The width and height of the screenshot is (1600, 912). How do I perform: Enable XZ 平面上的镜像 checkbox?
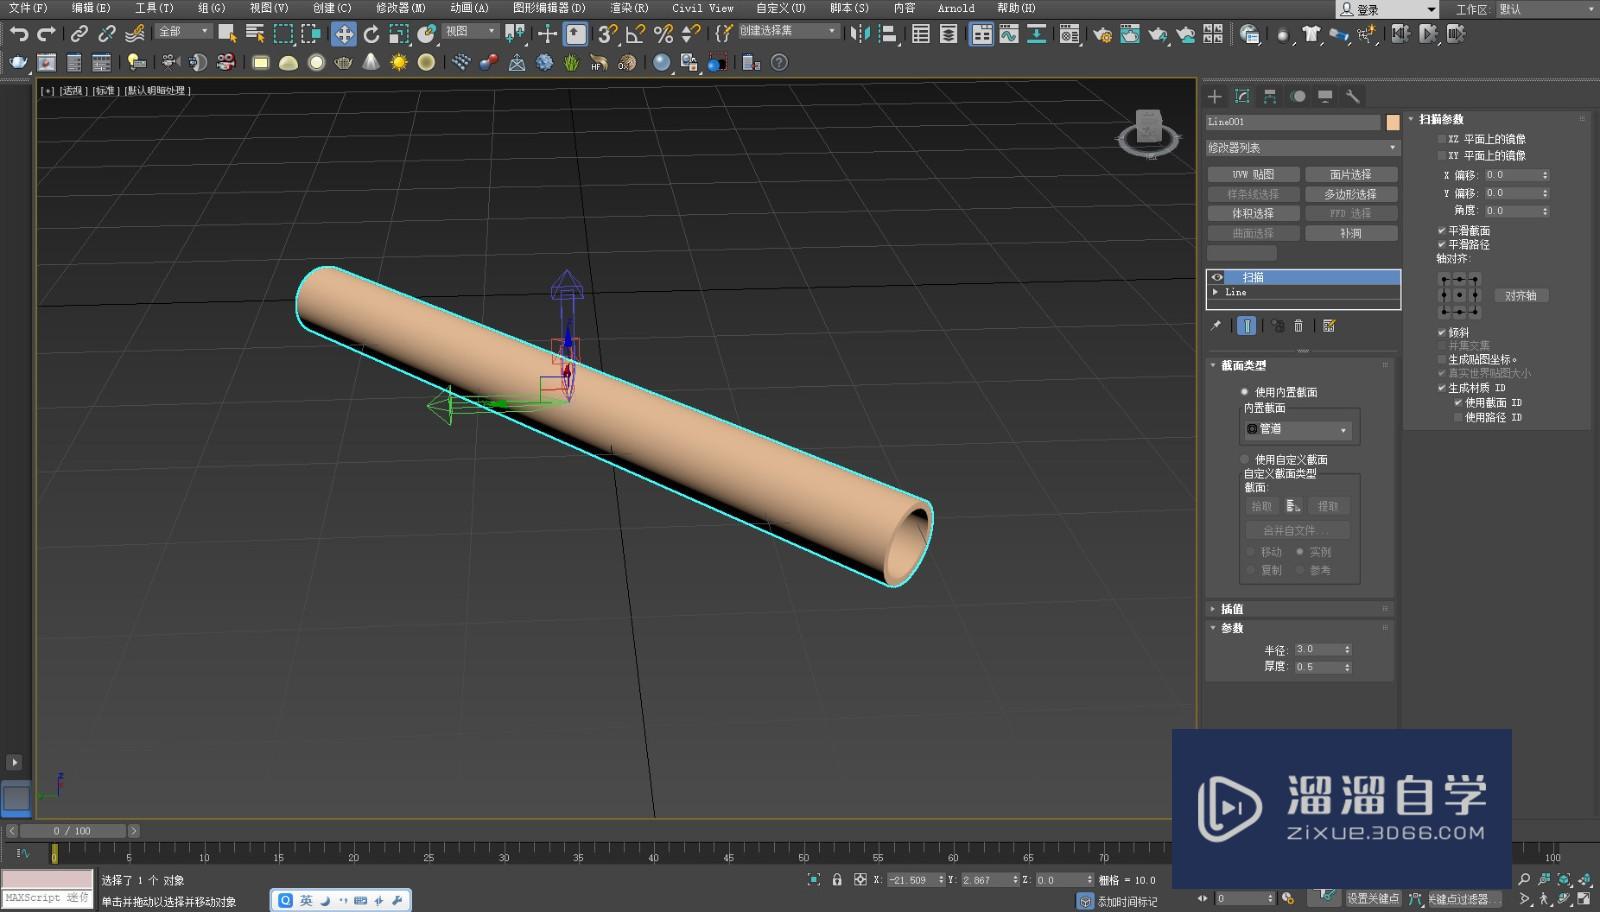click(x=1442, y=139)
